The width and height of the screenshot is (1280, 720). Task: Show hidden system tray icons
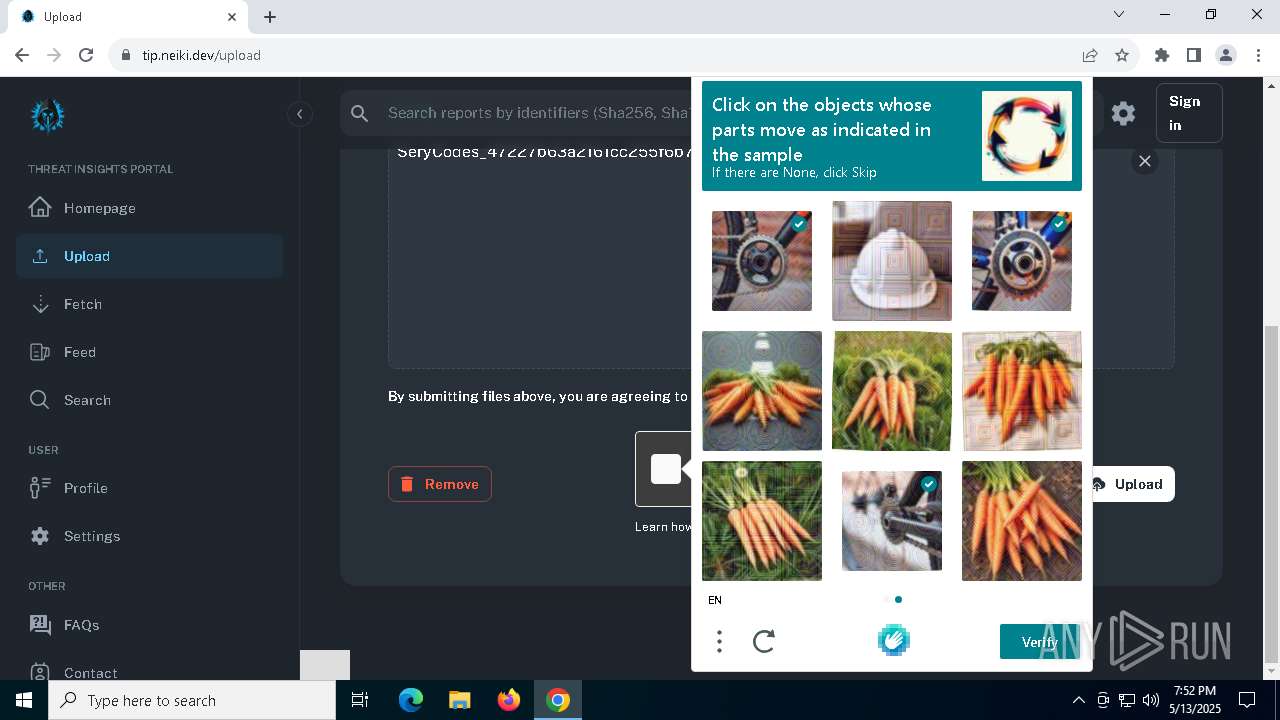point(1078,700)
